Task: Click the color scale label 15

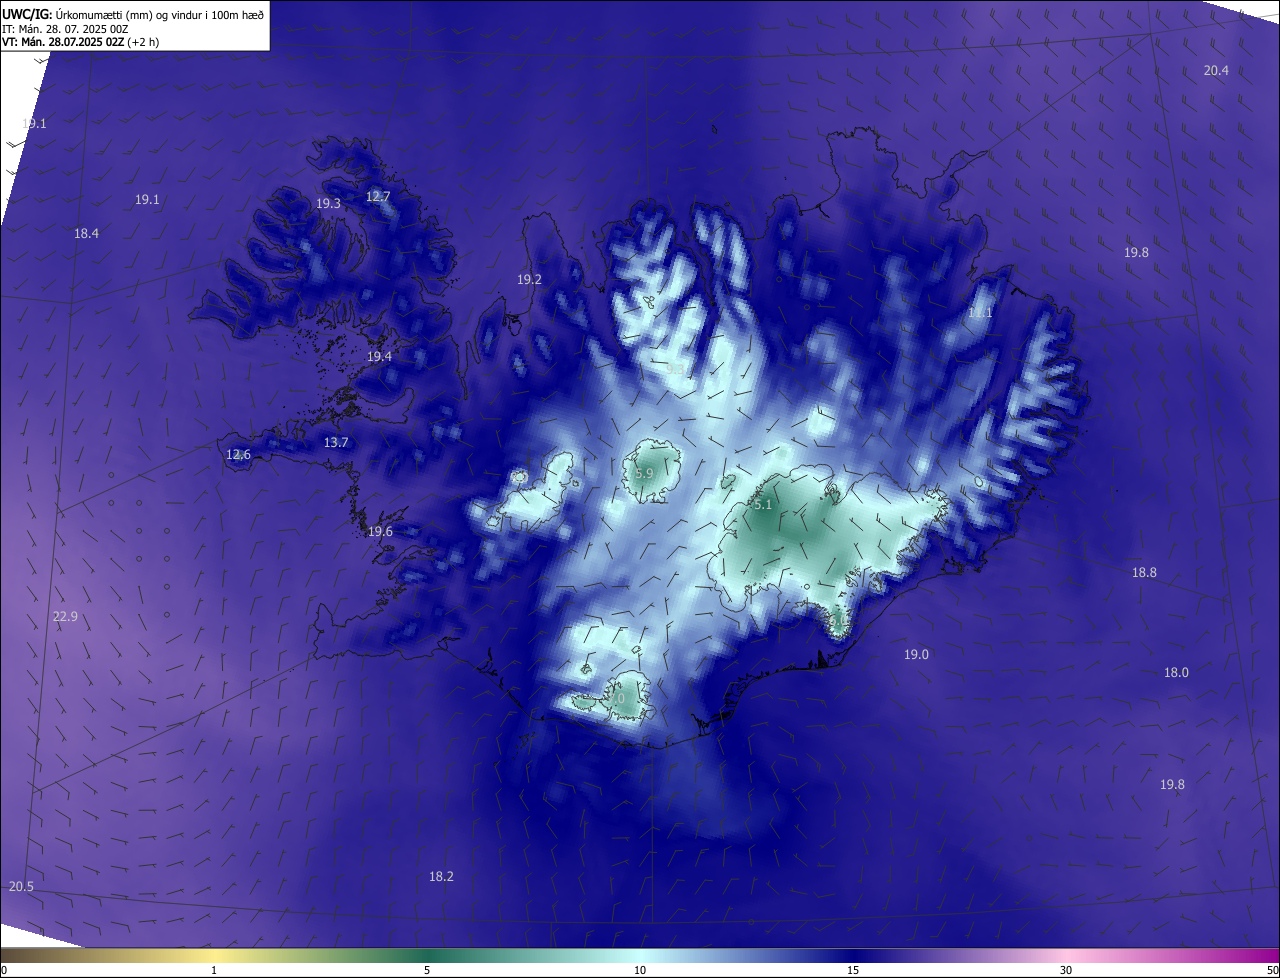Action: (x=853, y=970)
